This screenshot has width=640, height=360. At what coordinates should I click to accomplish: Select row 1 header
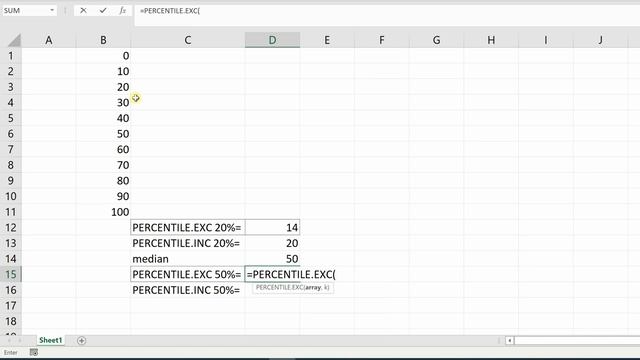point(11,56)
